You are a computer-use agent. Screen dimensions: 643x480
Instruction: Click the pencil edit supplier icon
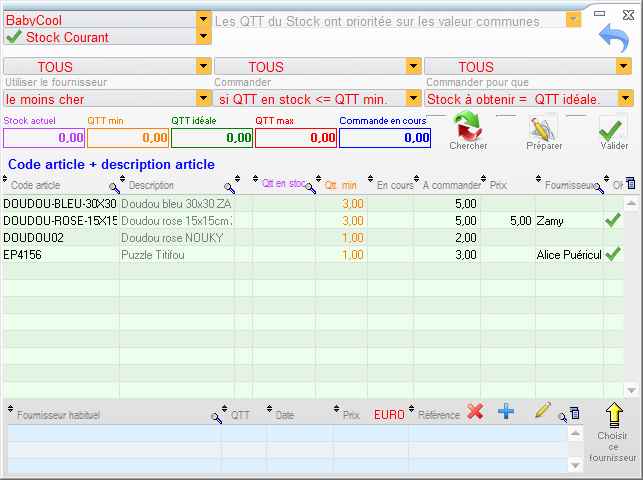click(543, 410)
